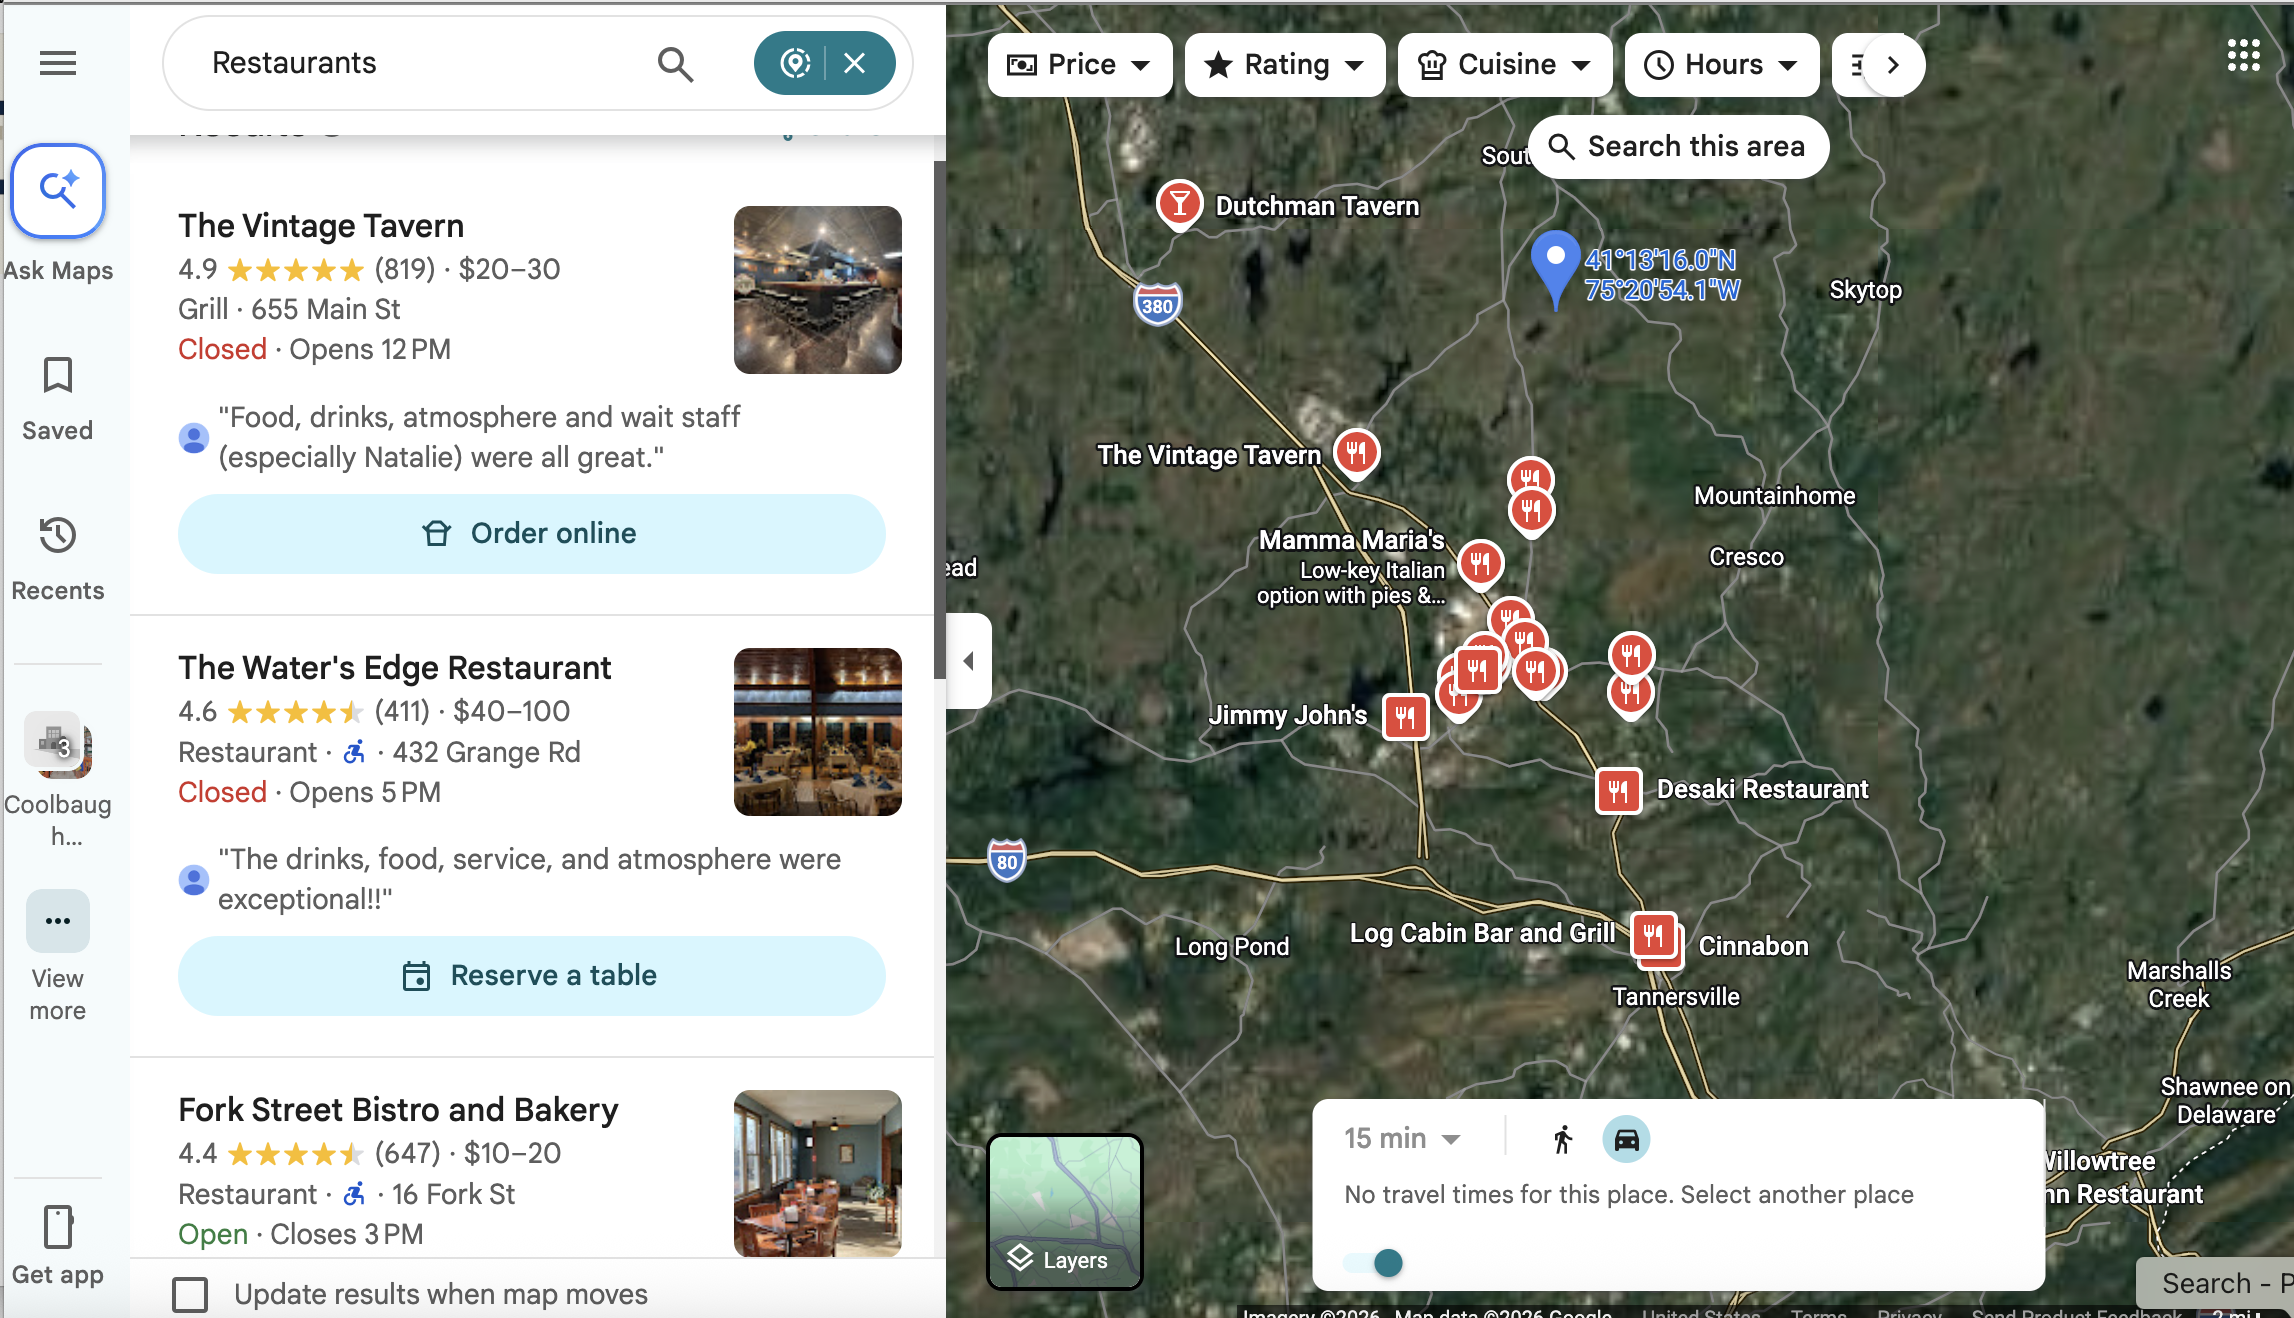Toggle the travel time switch

click(x=1373, y=1263)
